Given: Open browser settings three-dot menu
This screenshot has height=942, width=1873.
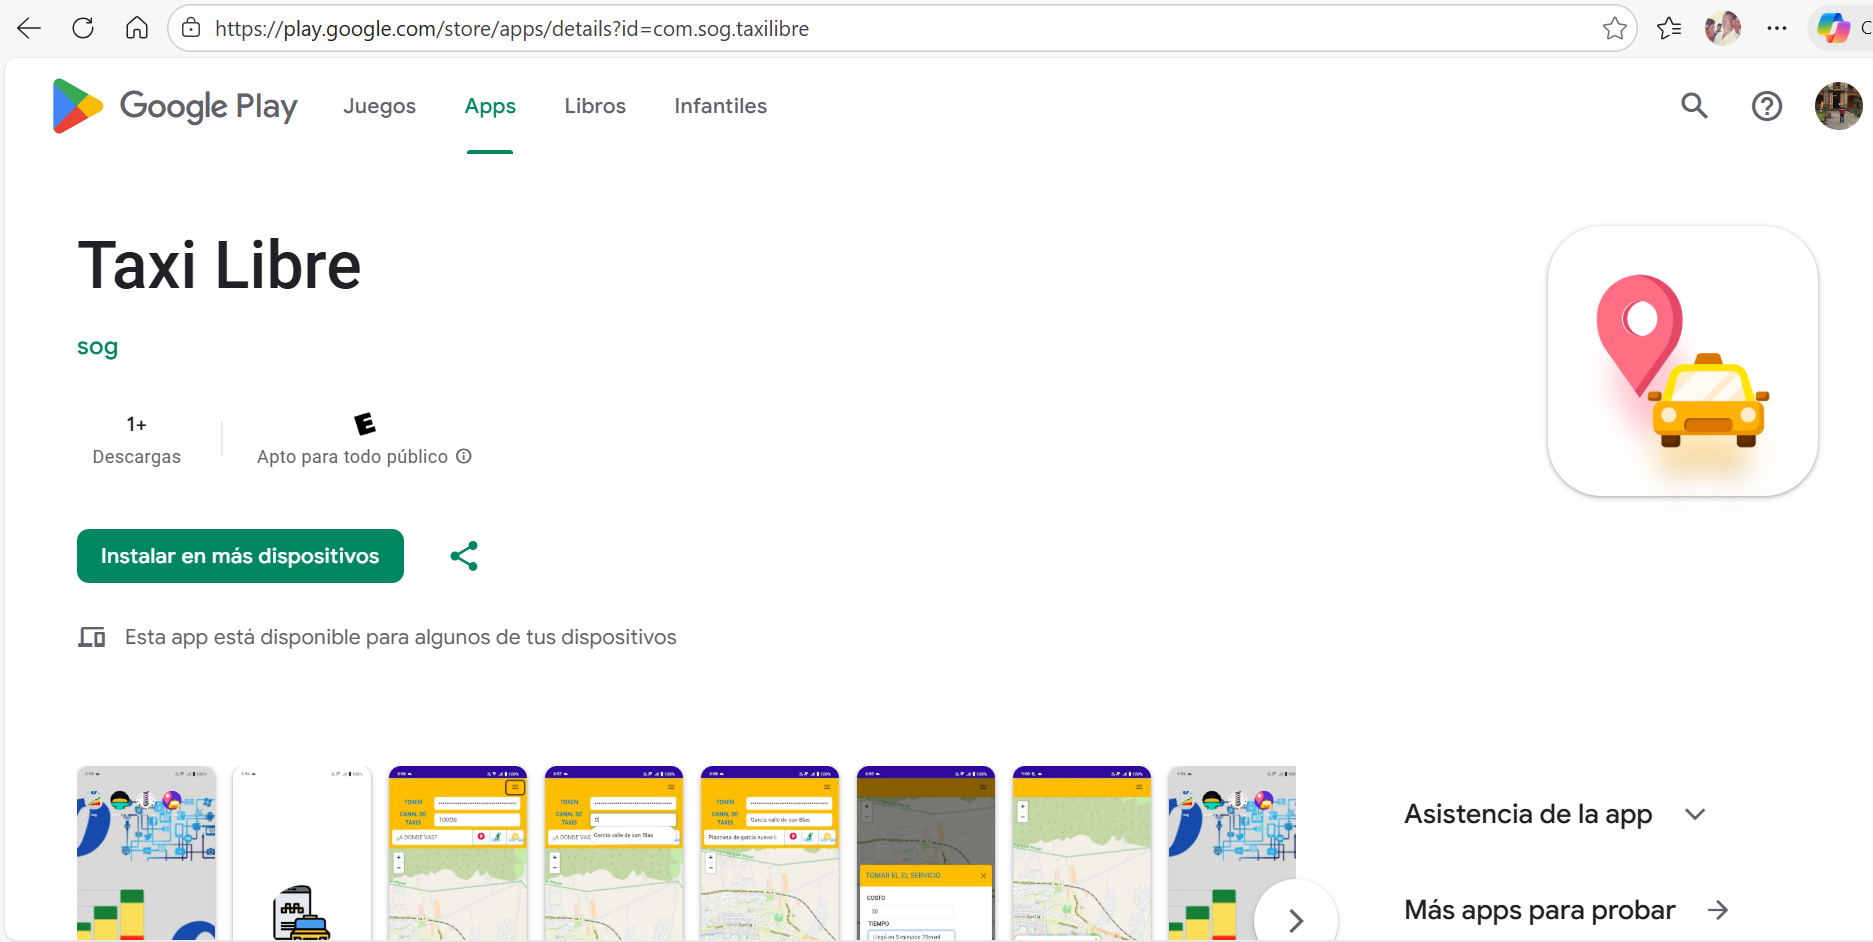Looking at the screenshot, I should coord(1776,29).
